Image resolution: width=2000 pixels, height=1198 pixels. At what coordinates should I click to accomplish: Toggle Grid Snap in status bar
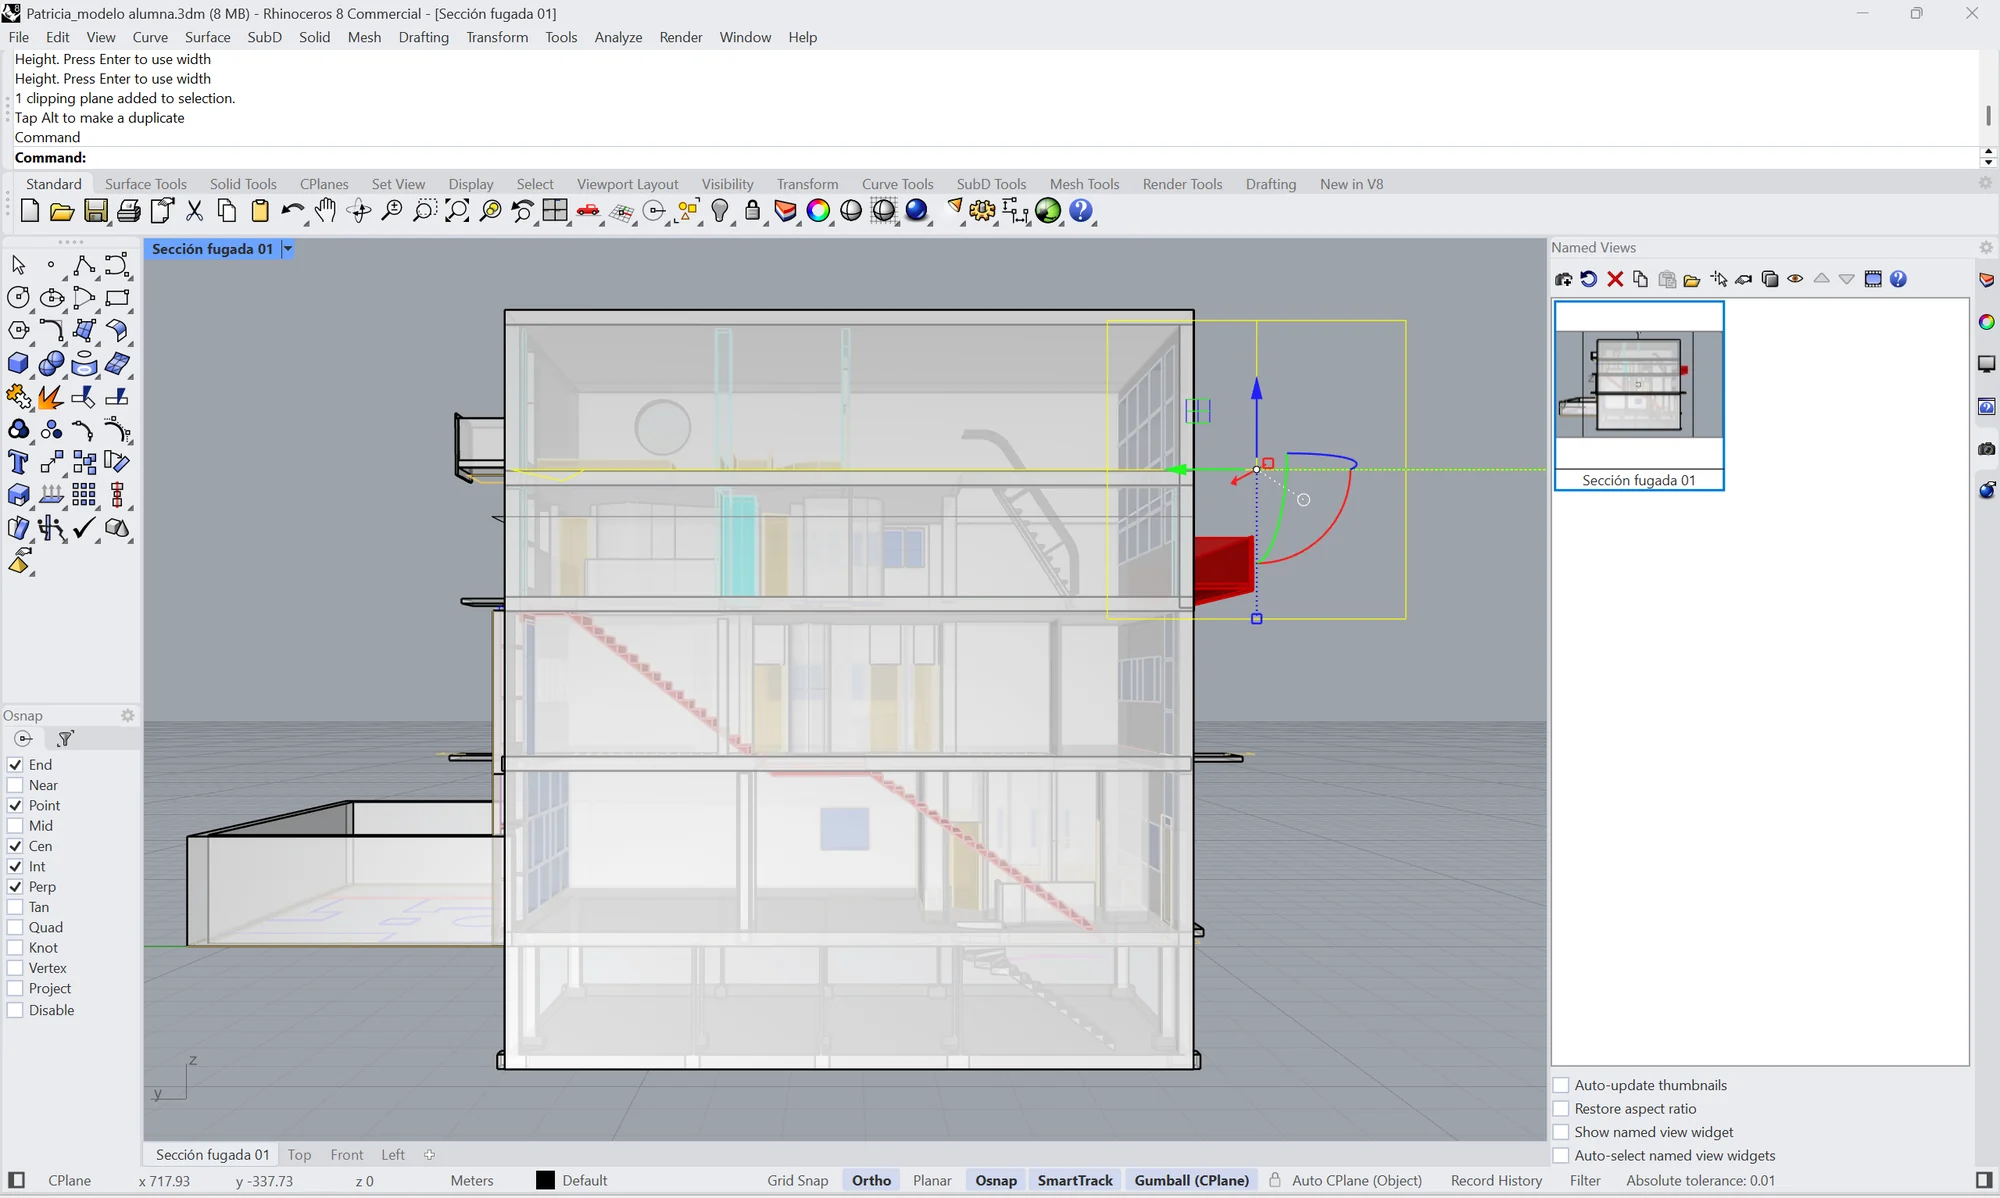click(798, 1180)
